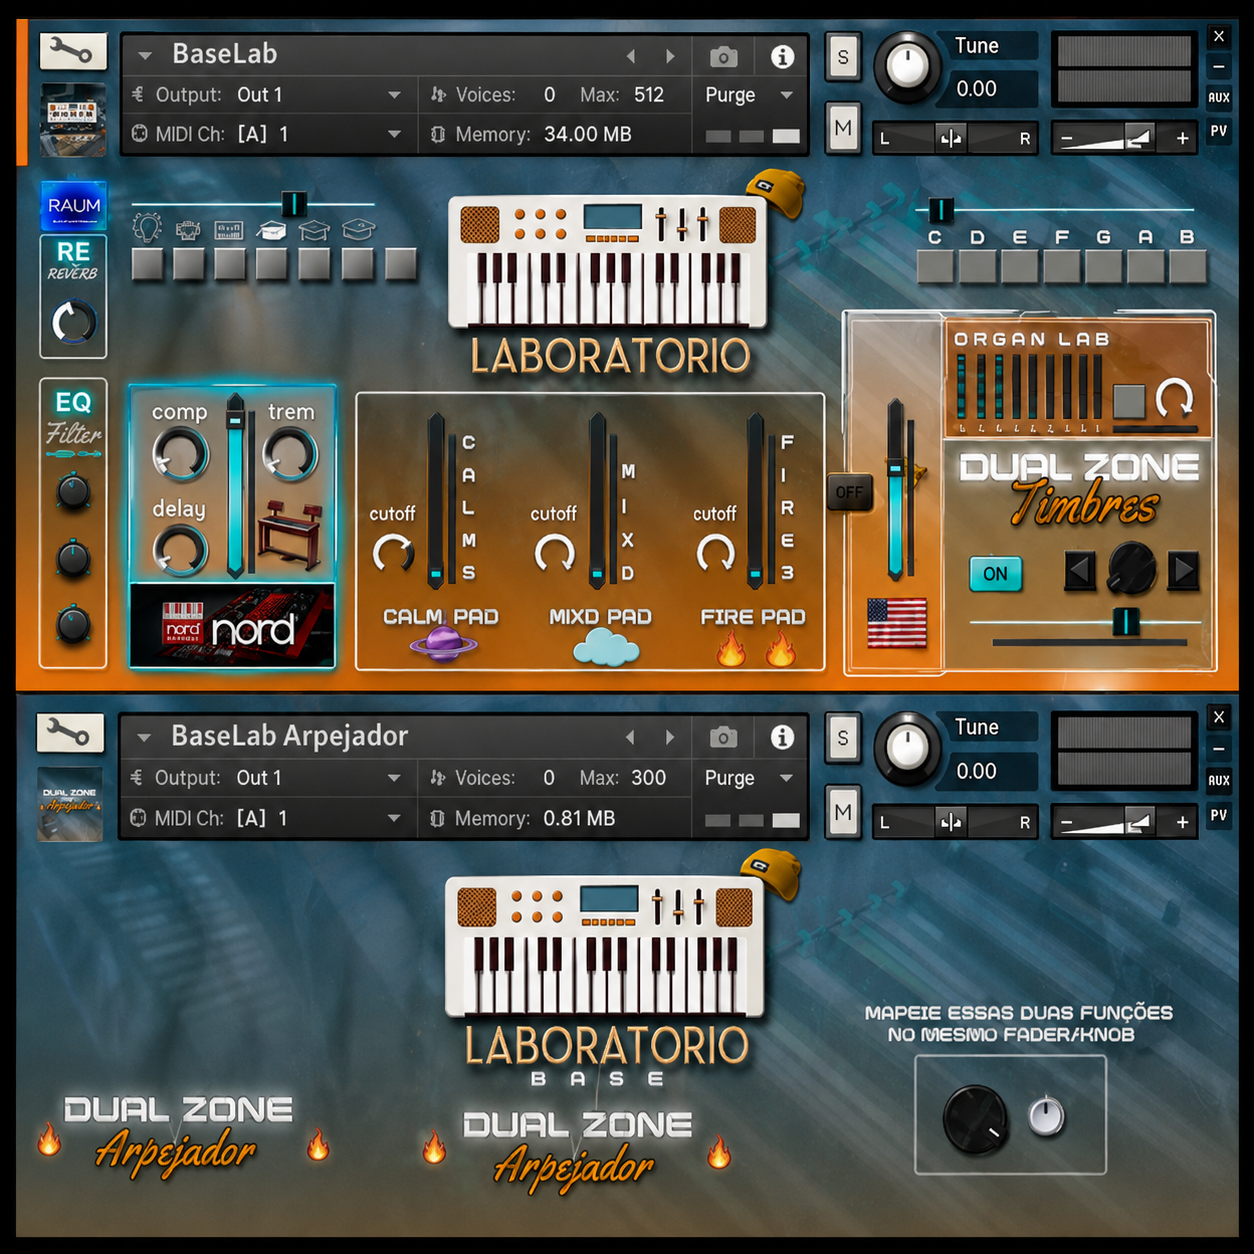Screen dimensions: 1254x1254
Task: Show BaseLab Arpejador info icon
Action: pos(782,738)
